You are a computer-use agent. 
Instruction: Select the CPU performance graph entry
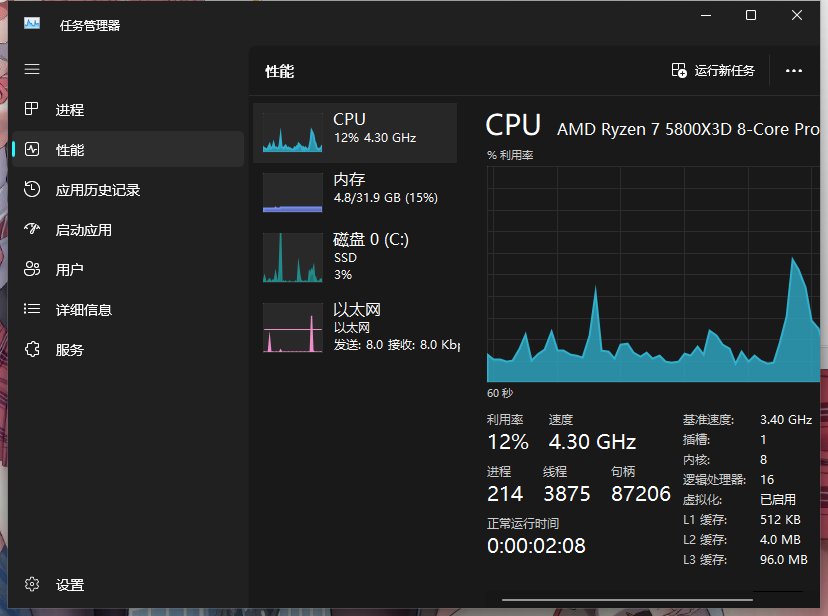[x=355, y=130]
